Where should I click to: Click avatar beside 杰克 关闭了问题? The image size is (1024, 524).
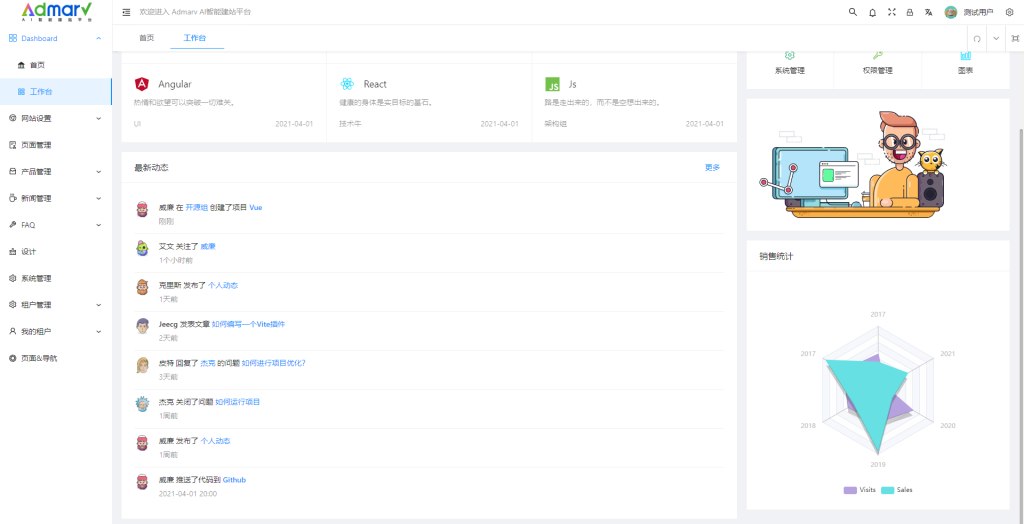coord(142,404)
